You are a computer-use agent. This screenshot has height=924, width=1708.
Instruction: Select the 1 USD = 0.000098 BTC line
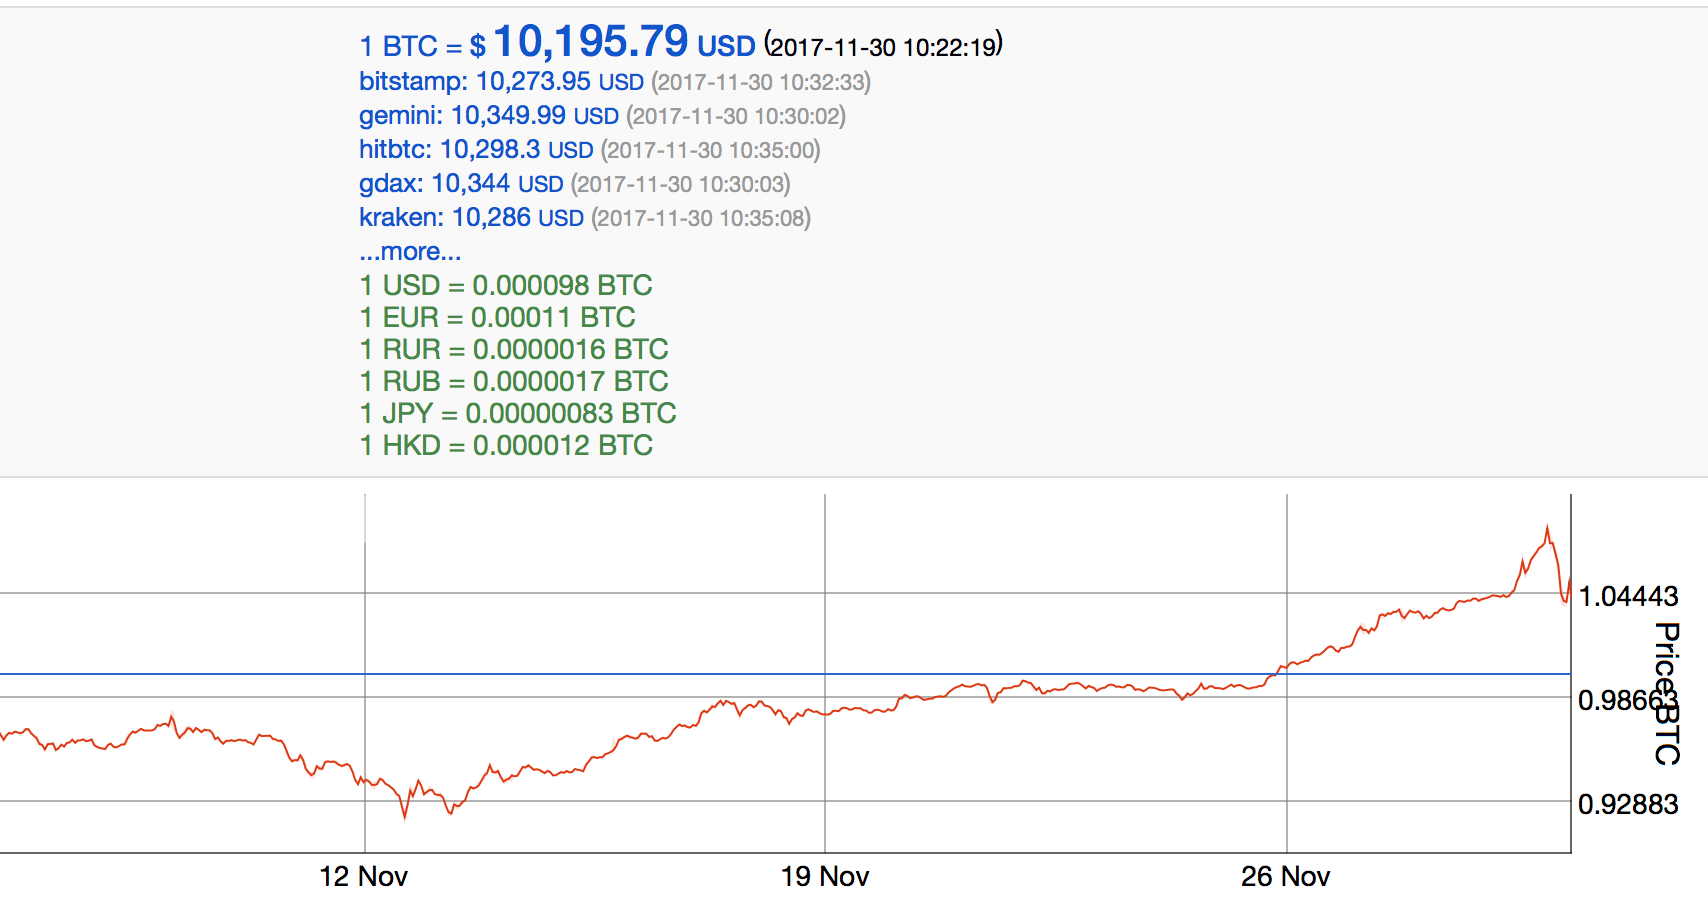coord(506,286)
